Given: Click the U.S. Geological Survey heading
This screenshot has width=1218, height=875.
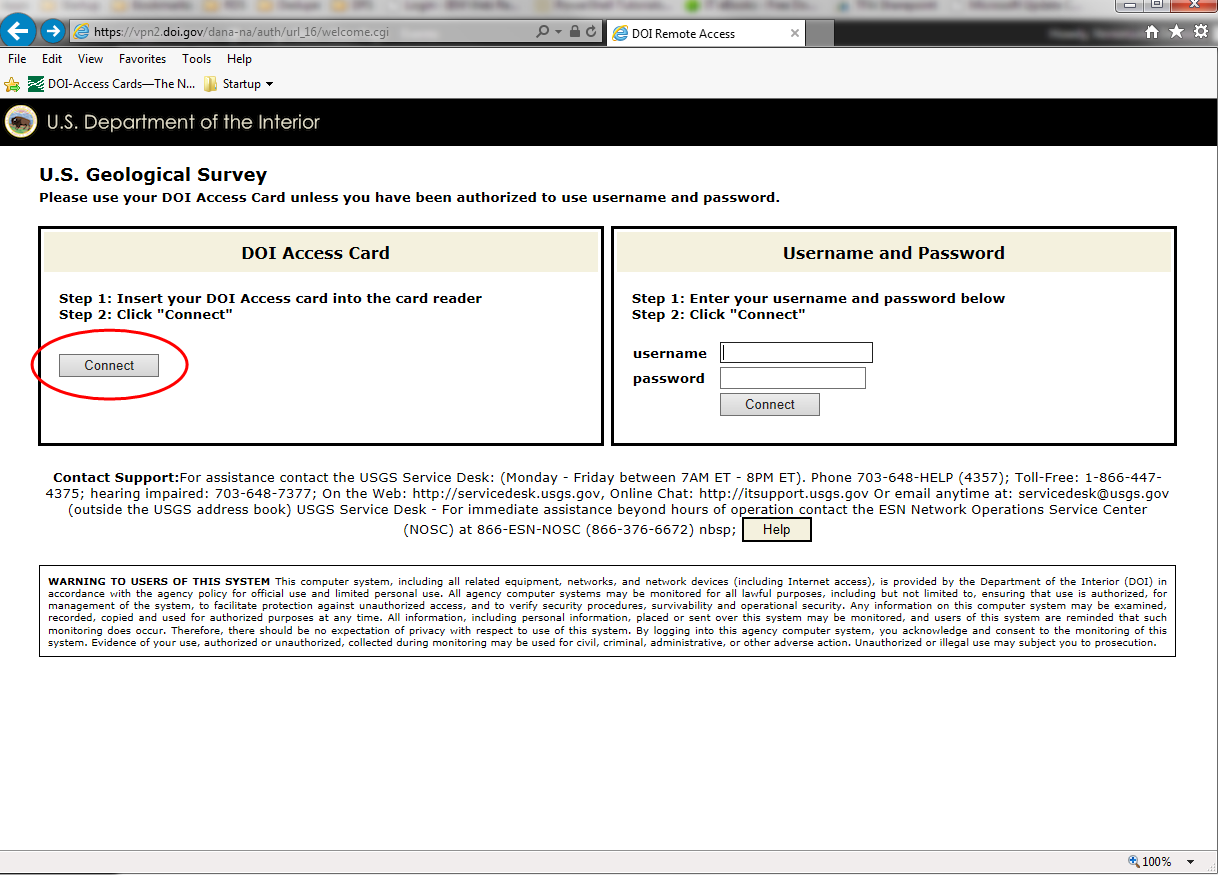Looking at the screenshot, I should (x=153, y=175).
